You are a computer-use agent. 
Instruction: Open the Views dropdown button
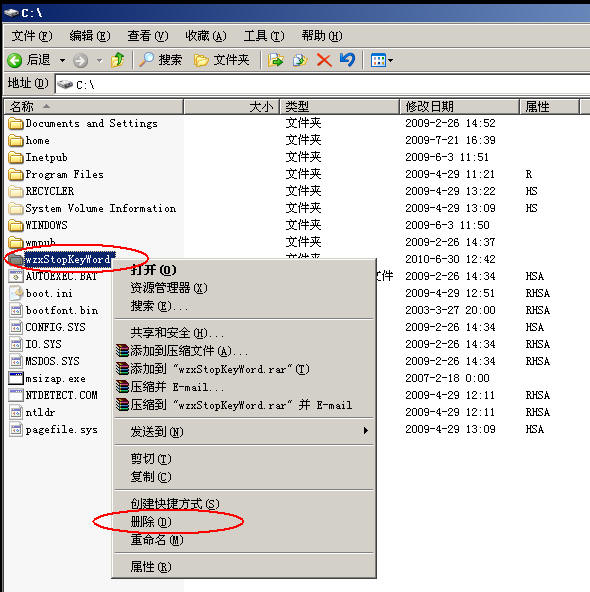[x=381, y=60]
